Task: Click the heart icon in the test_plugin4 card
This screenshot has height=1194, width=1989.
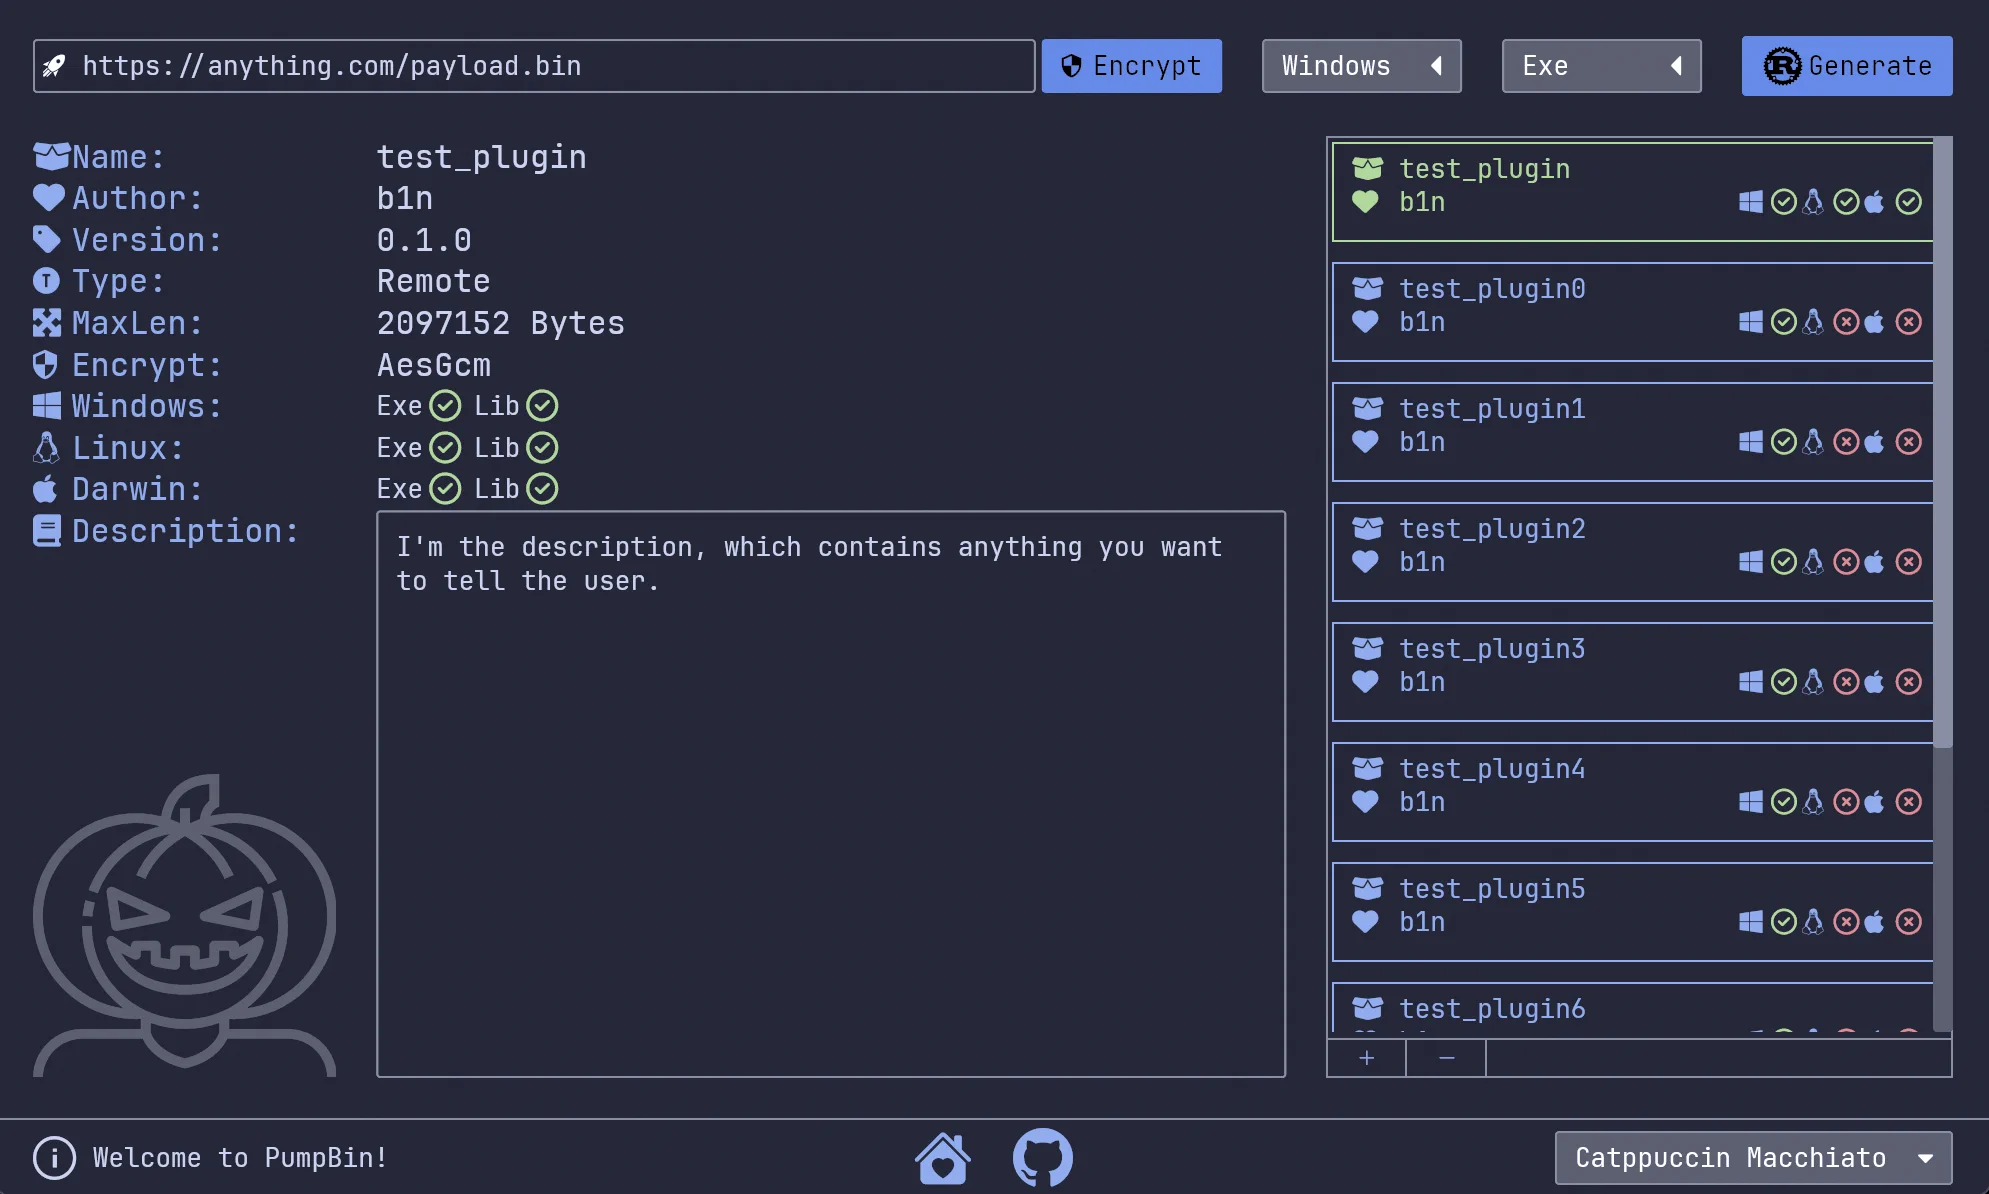Action: pos(1365,802)
